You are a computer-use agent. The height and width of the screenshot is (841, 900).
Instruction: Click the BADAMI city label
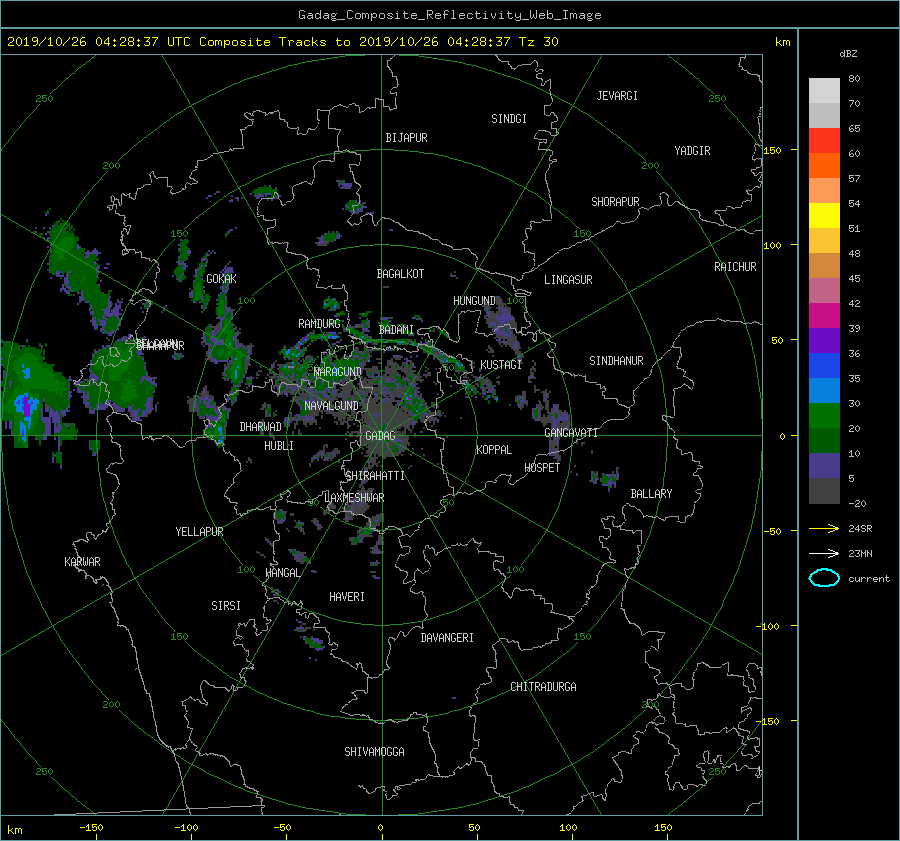(x=396, y=330)
